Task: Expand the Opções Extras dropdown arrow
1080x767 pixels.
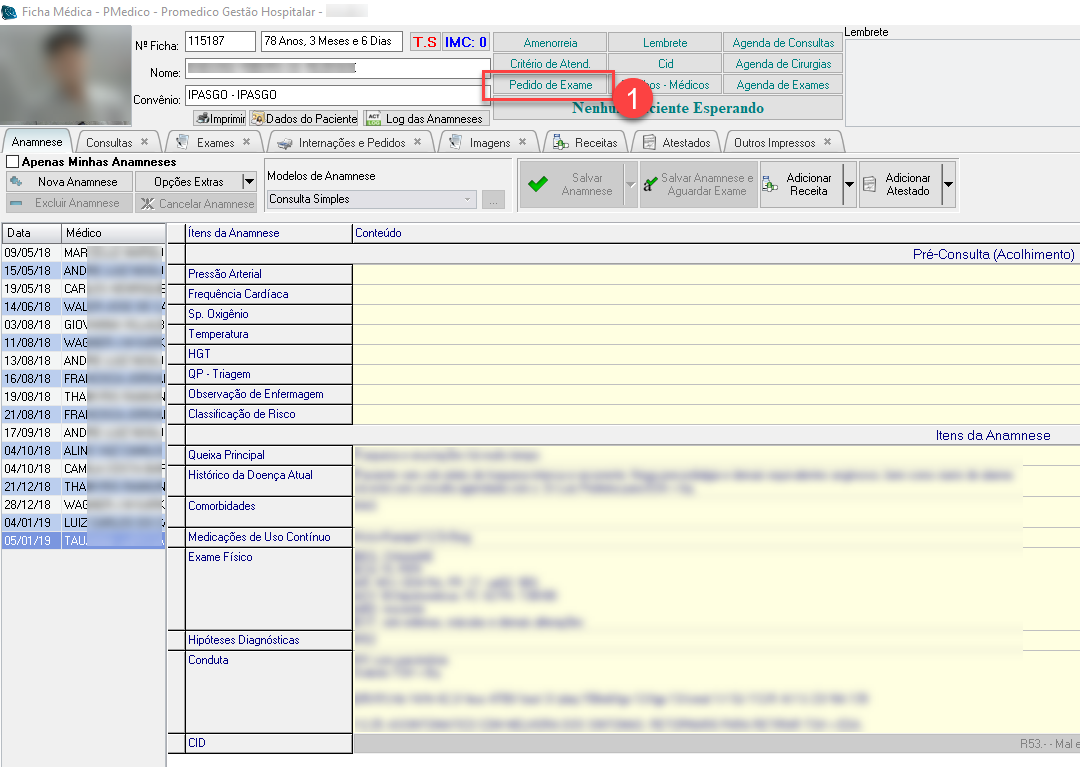Action: point(249,182)
